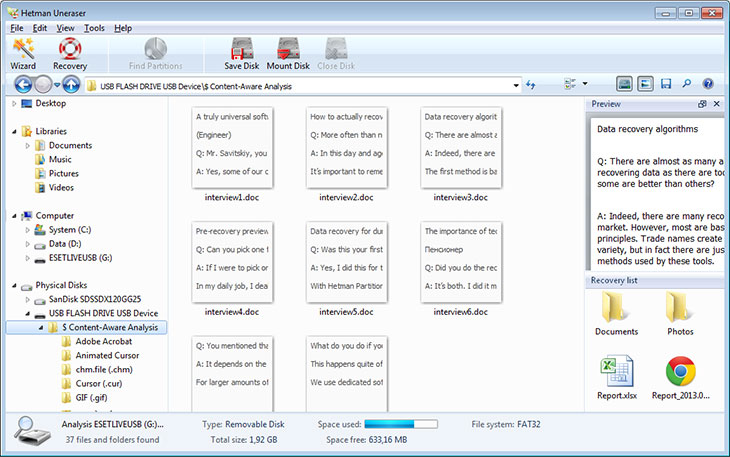Open the Edit menu
The height and width of the screenshot is (457, 730).
40,28
